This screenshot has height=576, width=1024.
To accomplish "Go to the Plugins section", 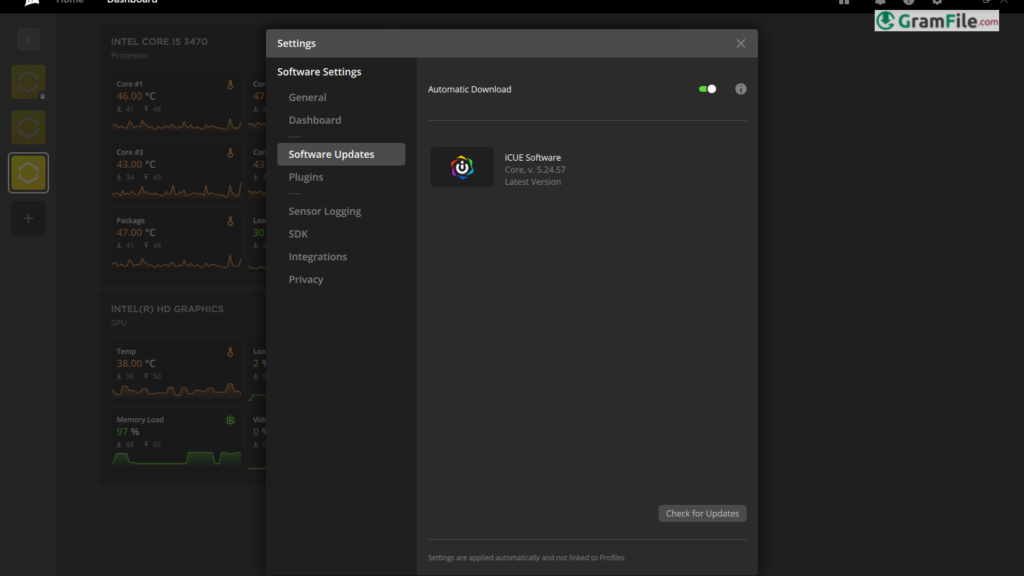I will click(x=306, y=177).
